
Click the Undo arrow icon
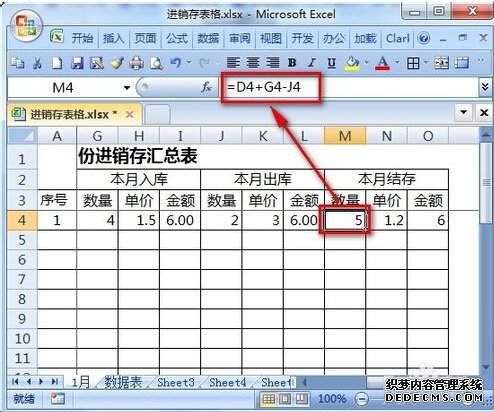[175, 63]
